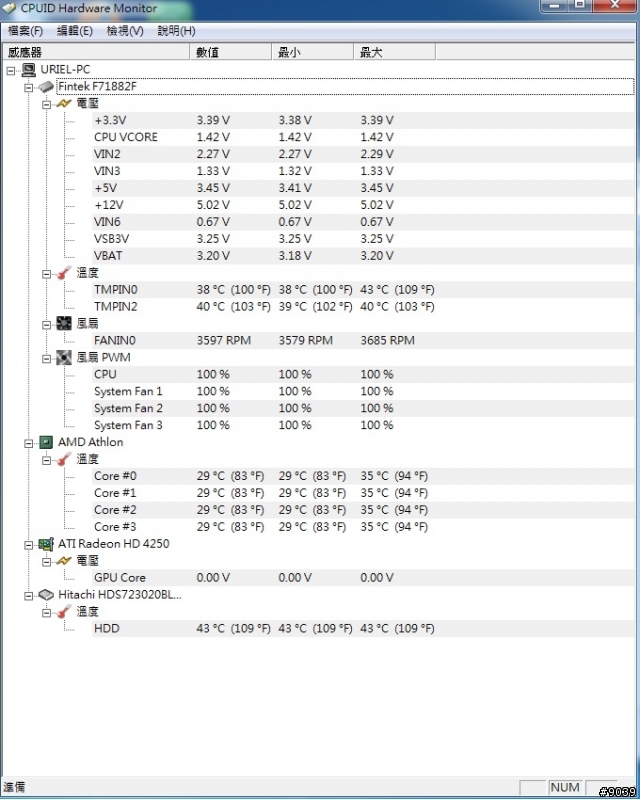This screenshot has height=800, width=640.
Task: Select the +5V voltage row
Action: pos(363,188)
